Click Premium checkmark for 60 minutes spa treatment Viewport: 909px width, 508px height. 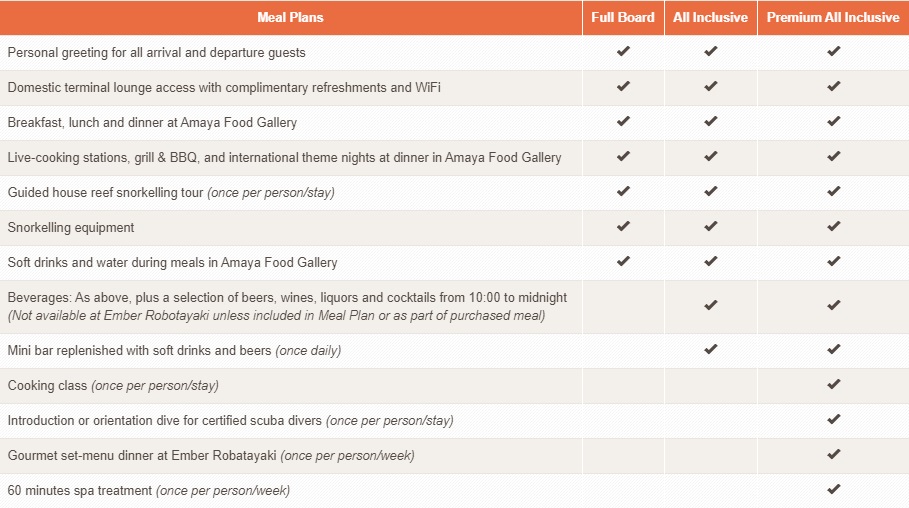click(x=833, y=490)
